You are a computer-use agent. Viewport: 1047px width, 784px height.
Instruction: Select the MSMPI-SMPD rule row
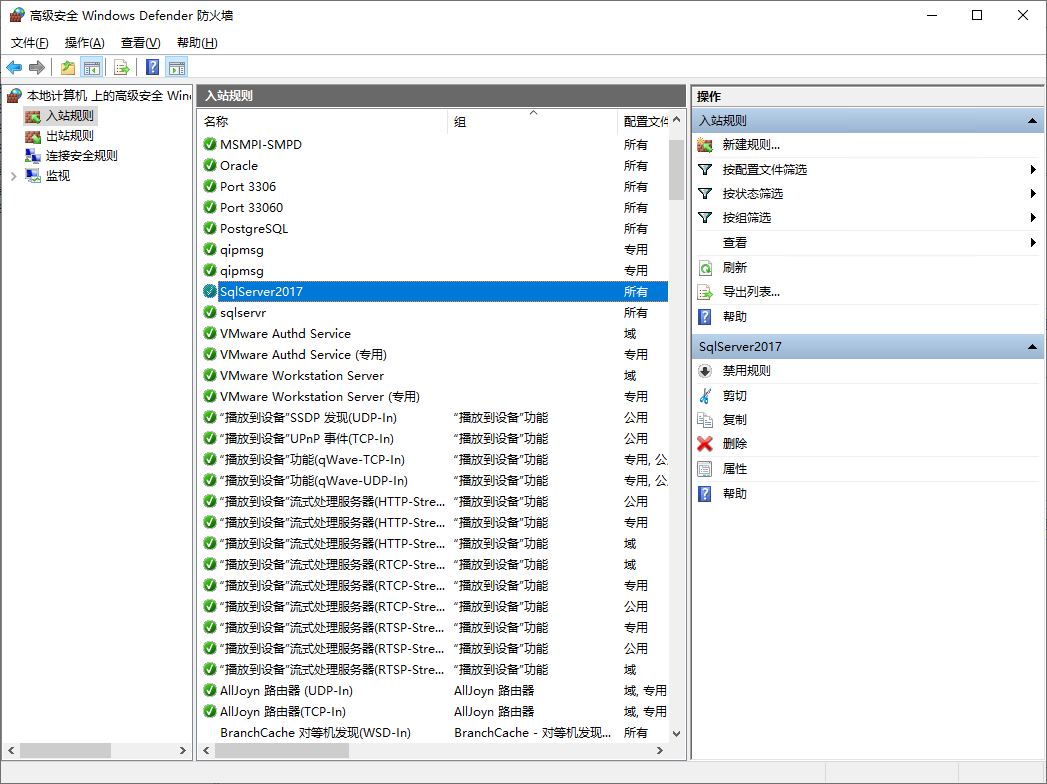pyautogui.click(x=434, y=144)
